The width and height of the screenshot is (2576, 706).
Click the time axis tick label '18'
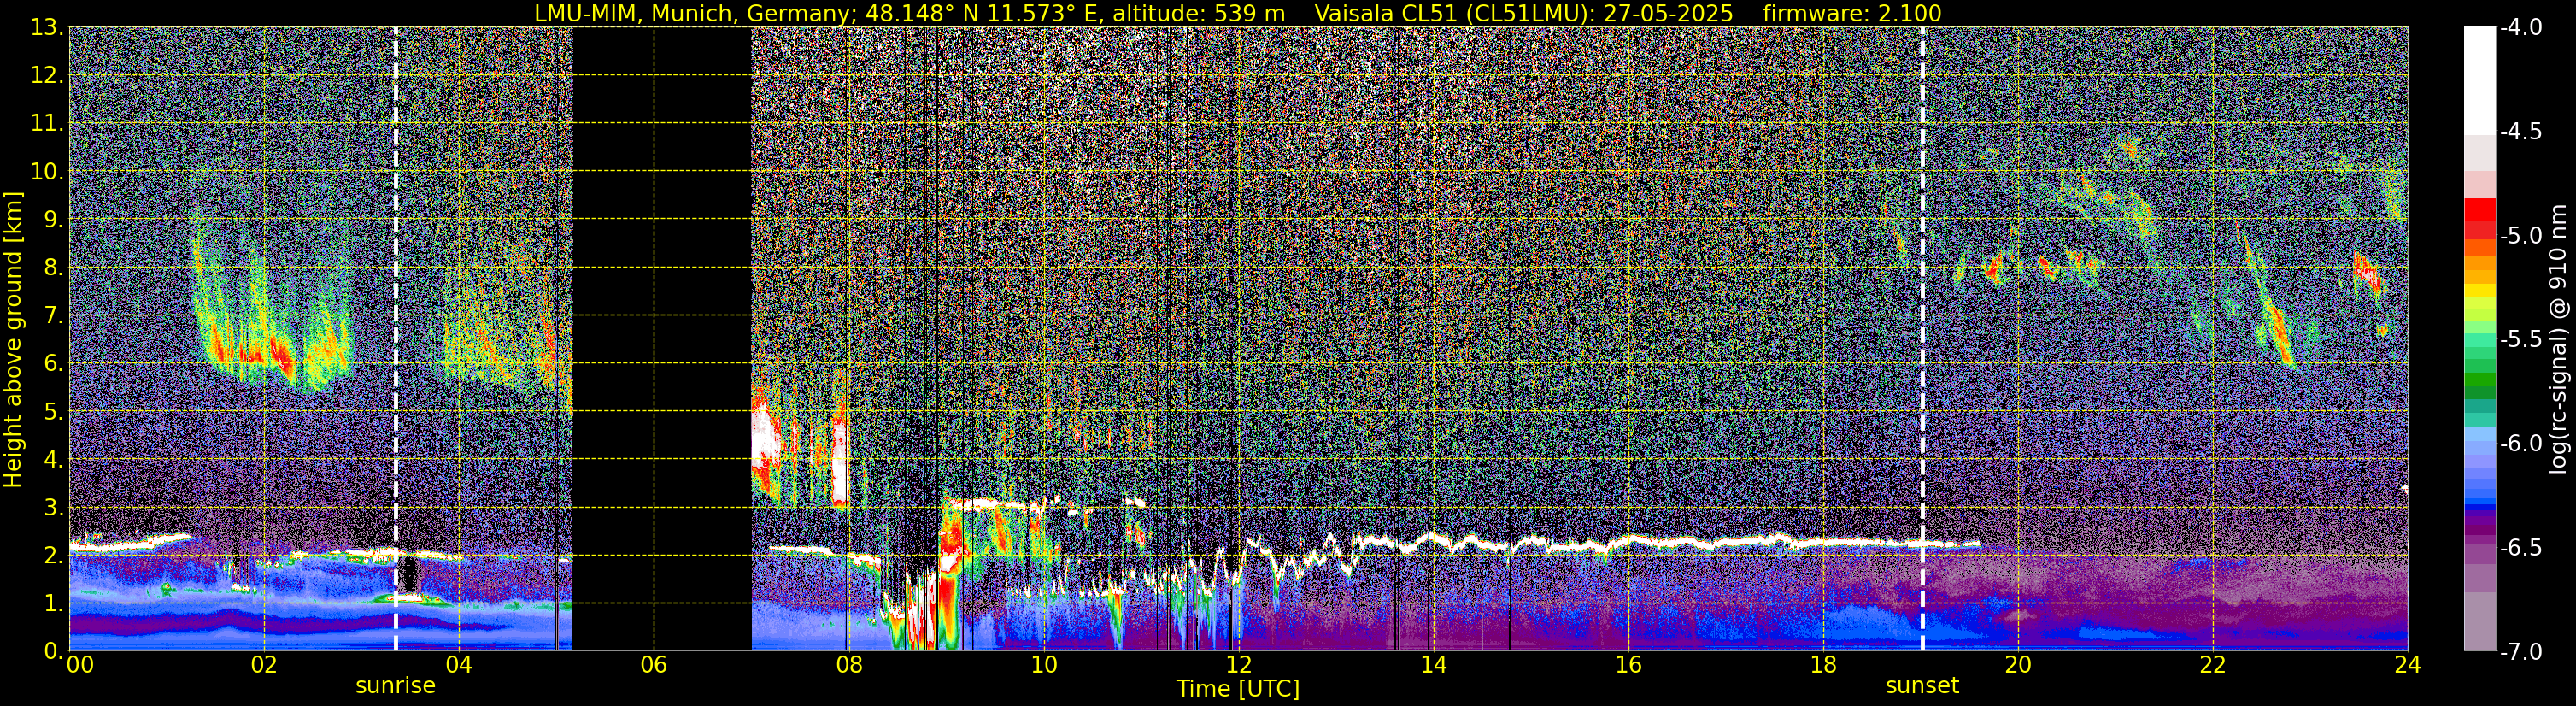coord(1823,665)
